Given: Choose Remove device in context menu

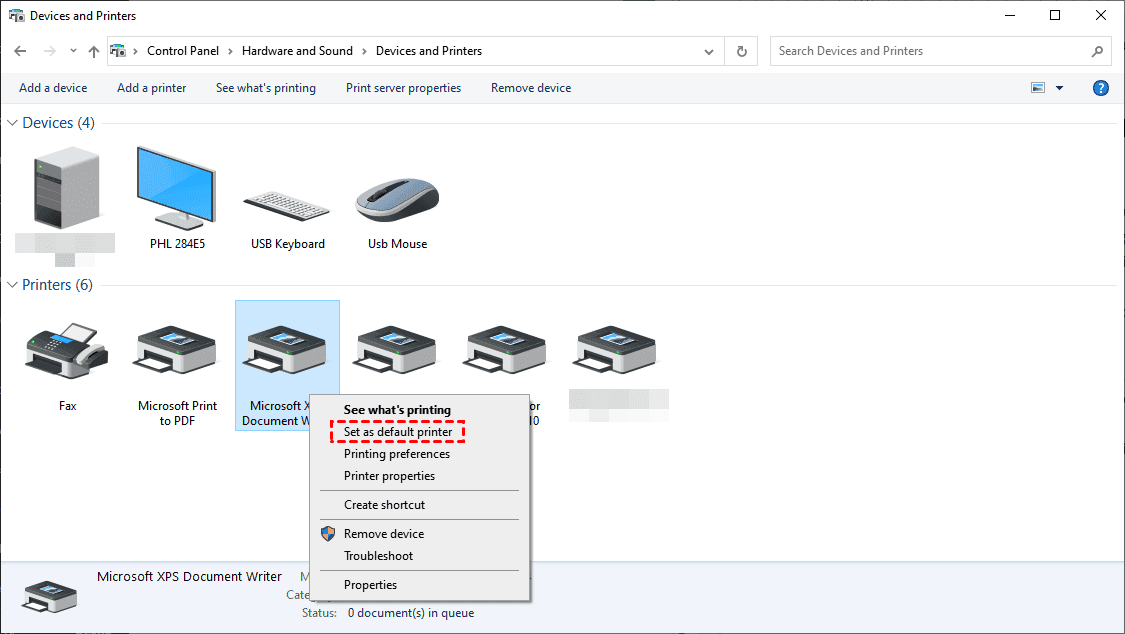Looking at the screenshot, I should pyautogui.click(x=384, y=534).
